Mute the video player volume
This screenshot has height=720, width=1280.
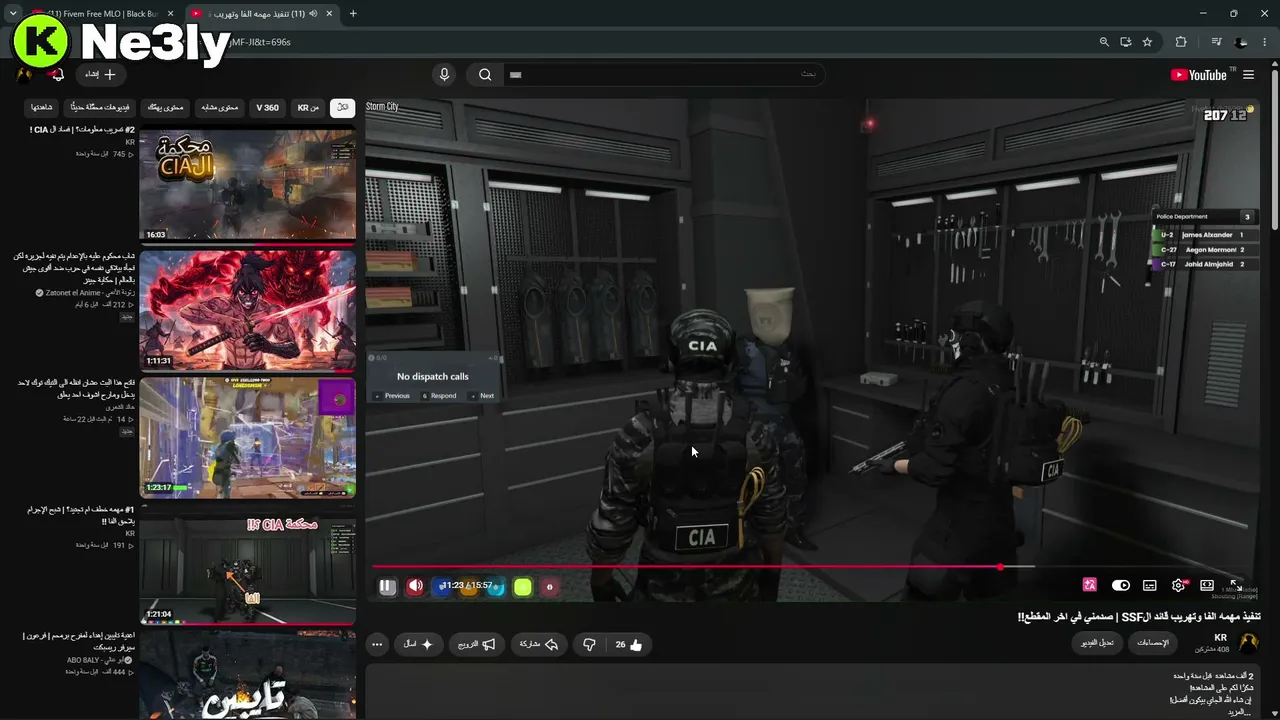pos(415,587)
